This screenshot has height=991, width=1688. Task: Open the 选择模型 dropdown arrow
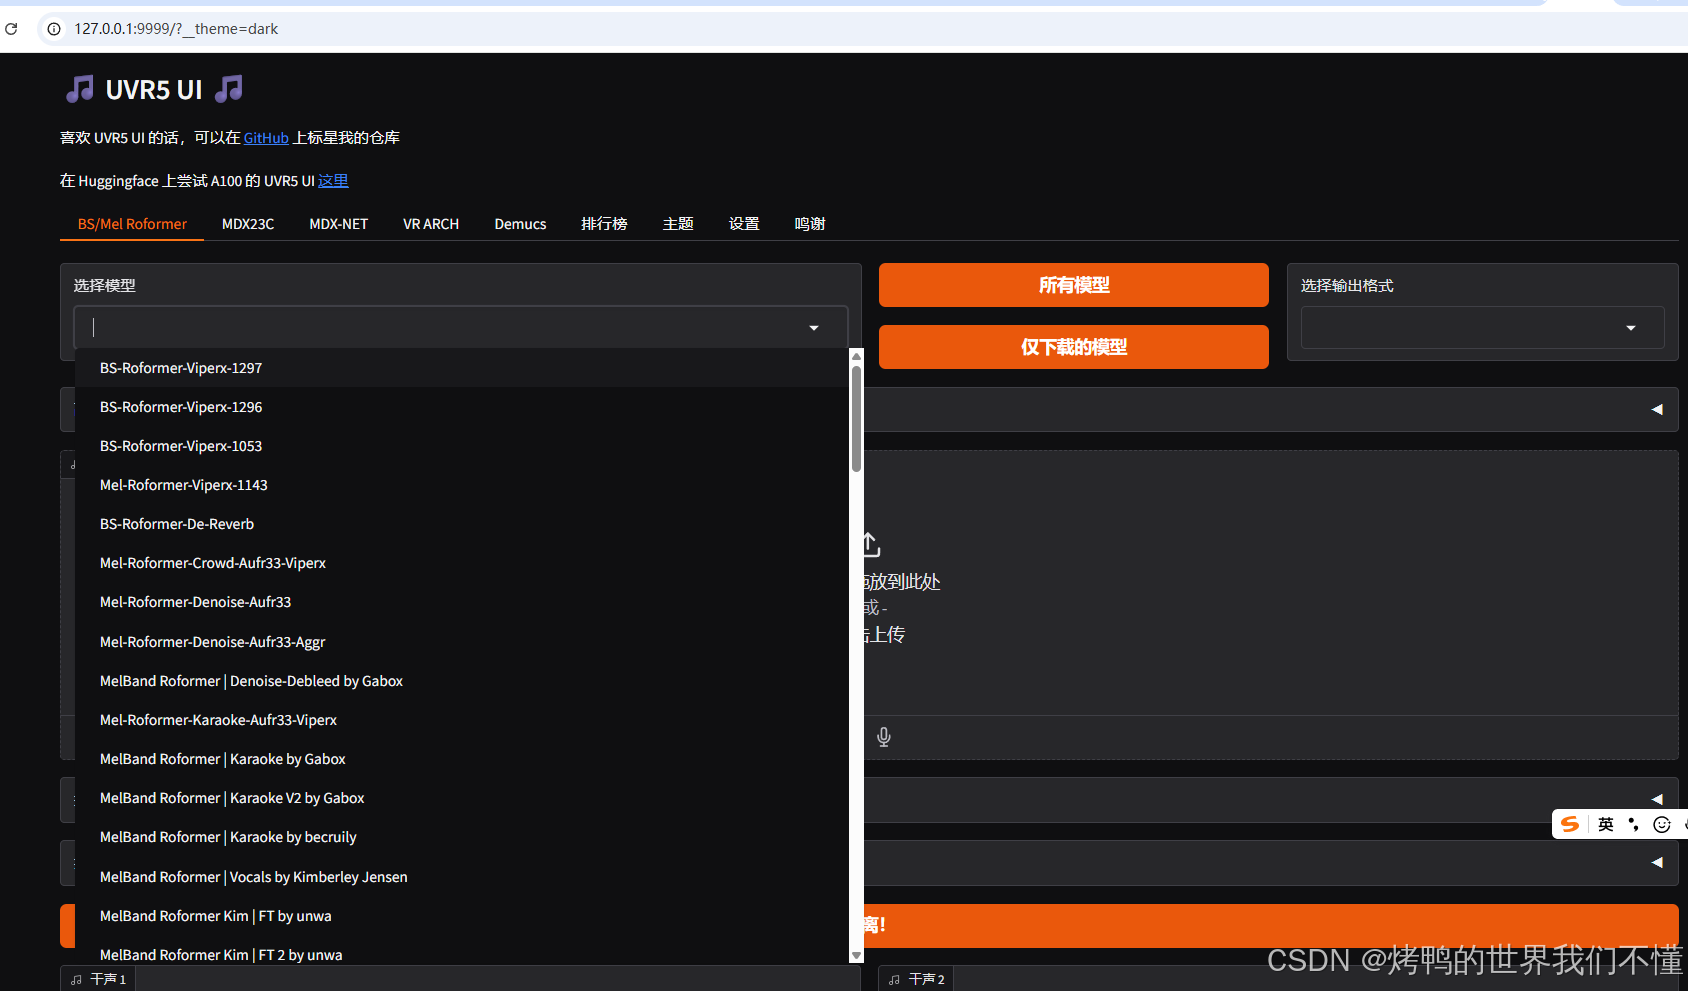point(814,328)
